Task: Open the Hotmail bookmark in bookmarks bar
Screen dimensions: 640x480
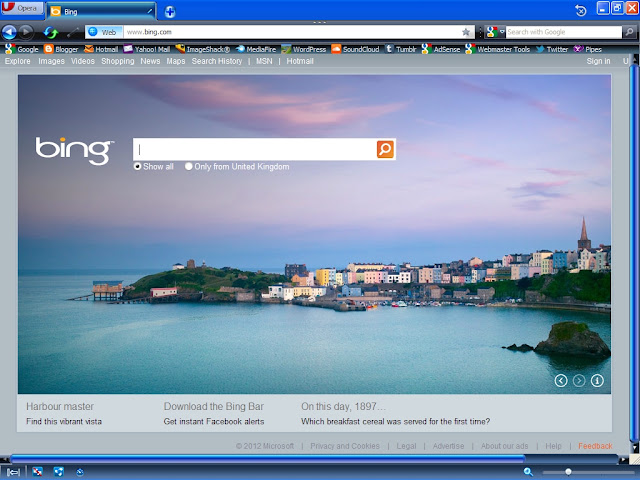Action: coord(101,49)
